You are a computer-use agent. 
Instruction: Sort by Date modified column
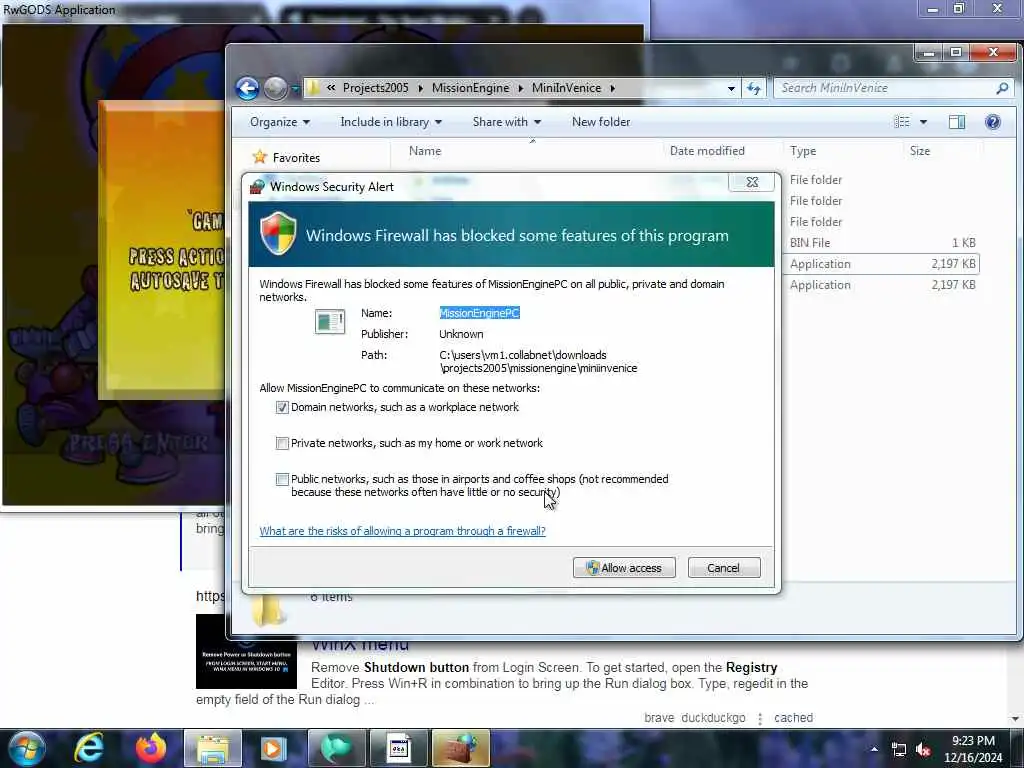pyautogui.click(x=707, y=151)
